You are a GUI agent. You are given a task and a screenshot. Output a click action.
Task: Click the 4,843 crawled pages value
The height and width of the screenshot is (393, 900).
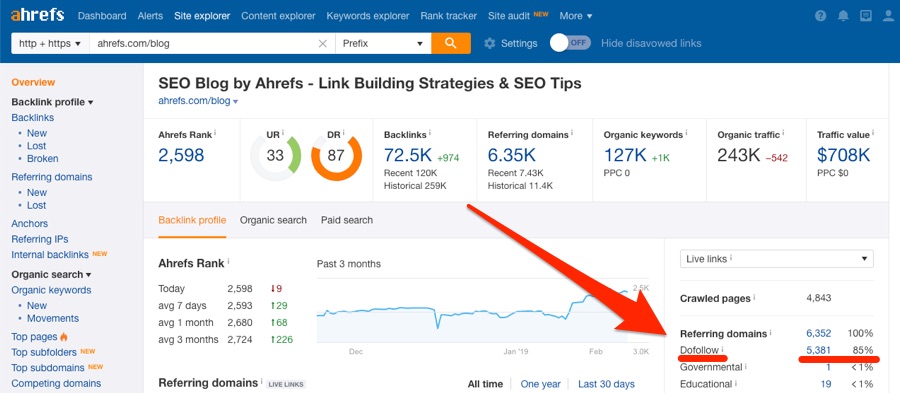[818, 298]
